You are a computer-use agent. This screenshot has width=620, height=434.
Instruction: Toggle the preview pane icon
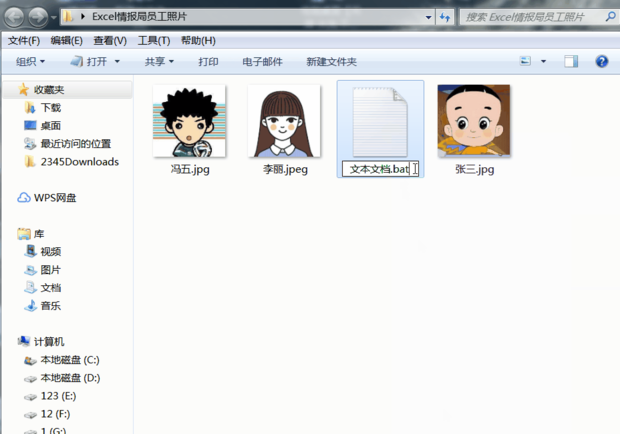(x=571, y=61)
